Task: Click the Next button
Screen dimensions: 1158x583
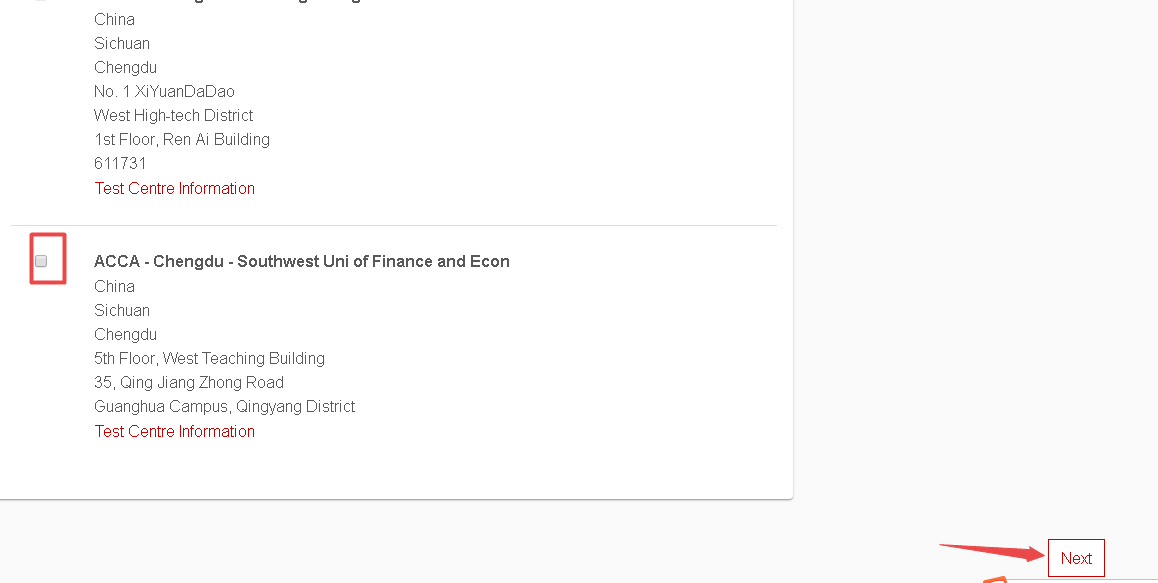Action: pyautogui.click(x=1076, y=558)
